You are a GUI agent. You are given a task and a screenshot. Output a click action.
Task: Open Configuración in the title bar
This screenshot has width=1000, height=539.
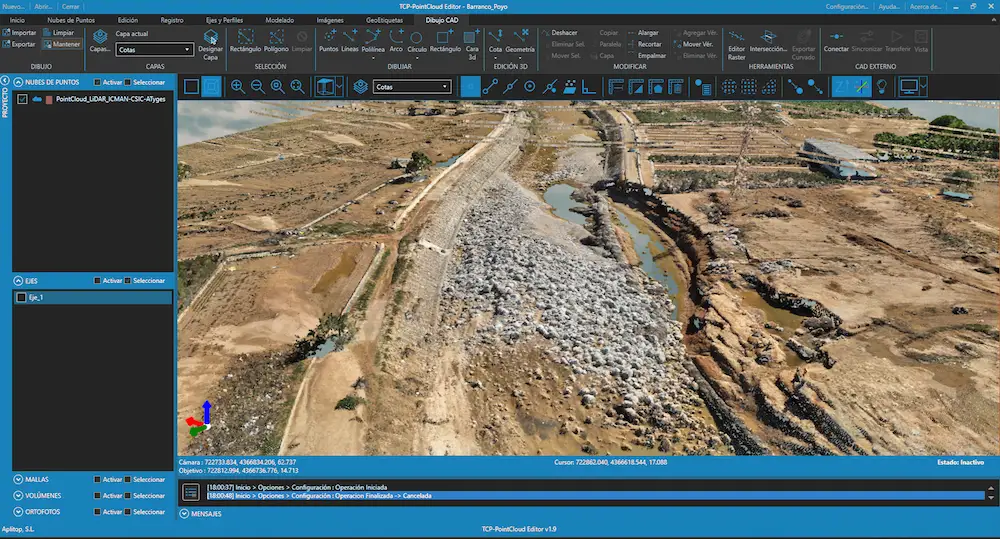846,6
